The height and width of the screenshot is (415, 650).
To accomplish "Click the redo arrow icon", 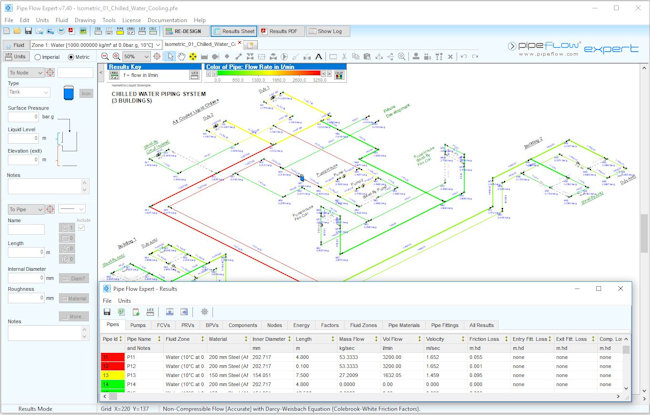I will (x=475, y=56).
